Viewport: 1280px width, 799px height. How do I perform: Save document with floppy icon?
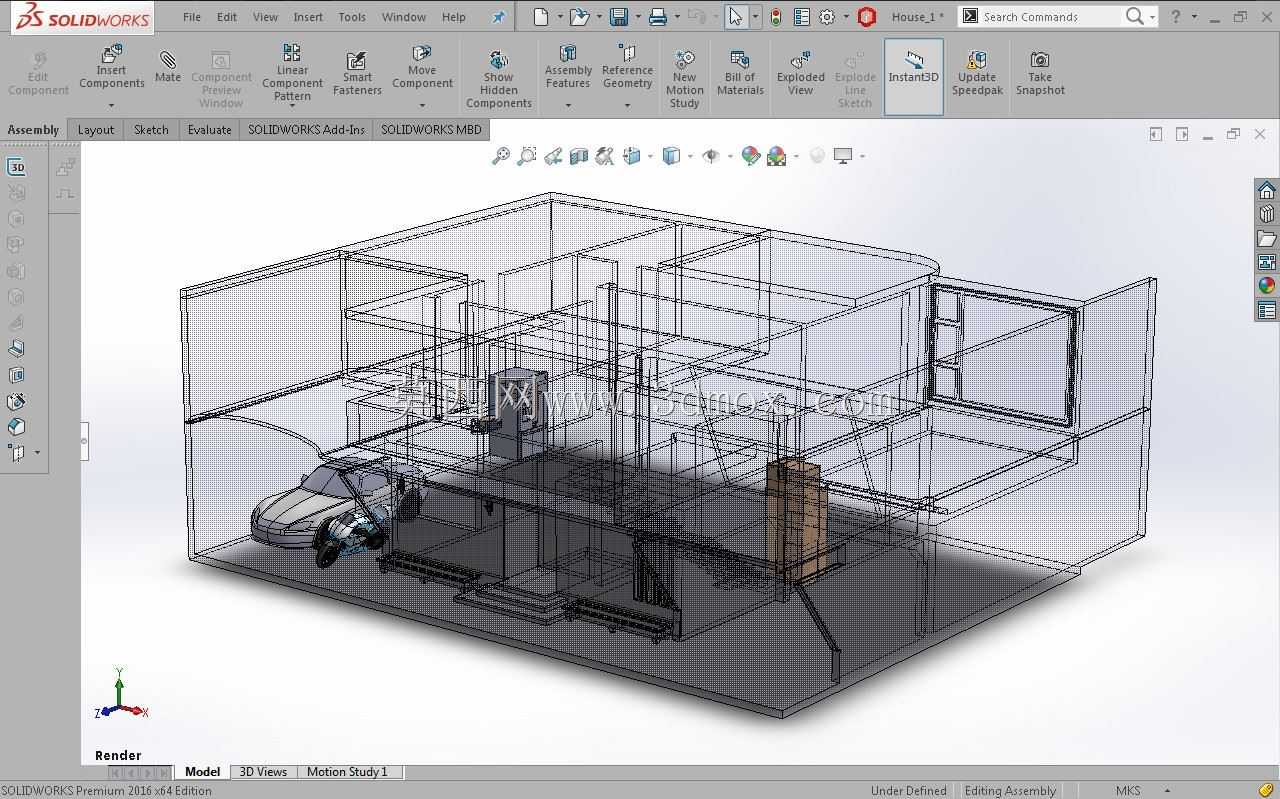619,17
